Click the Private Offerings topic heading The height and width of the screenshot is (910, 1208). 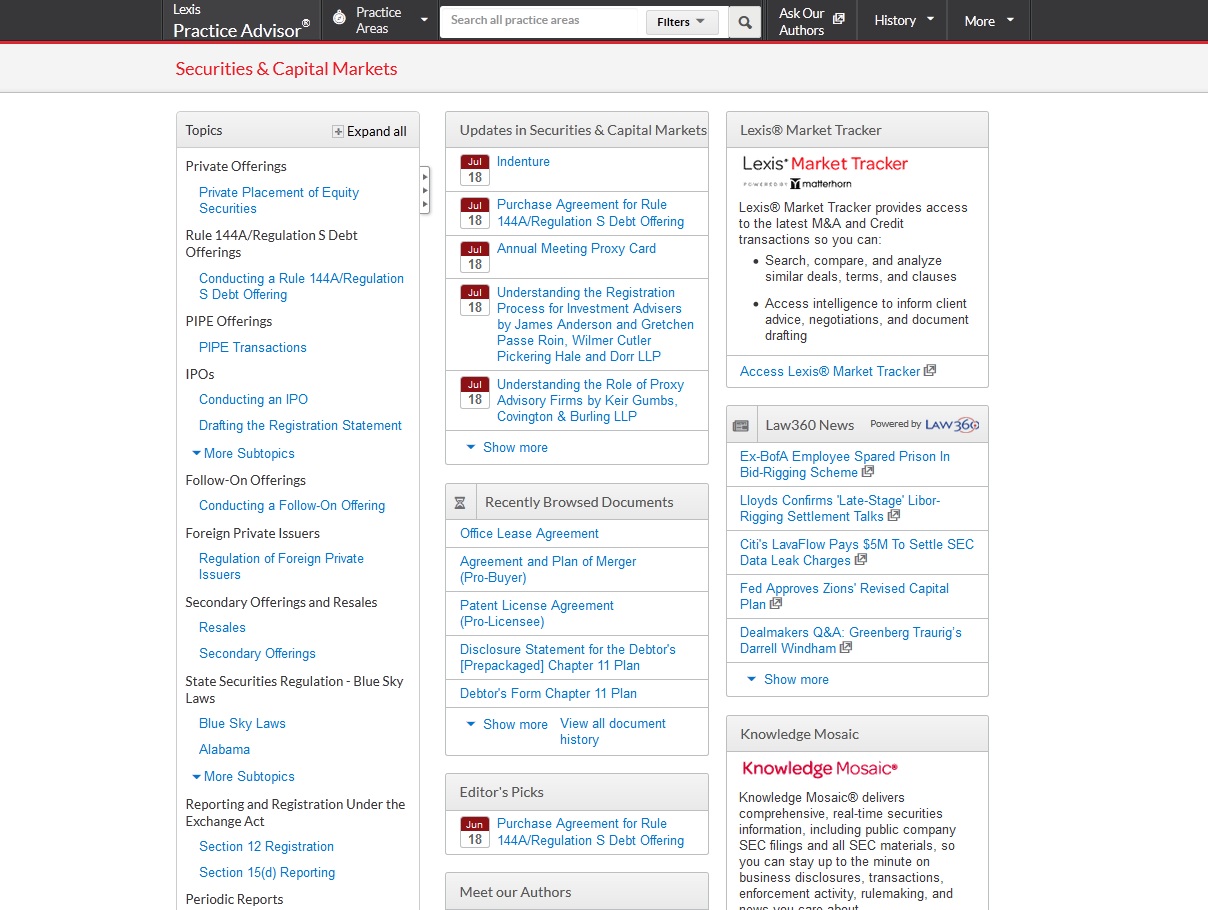236,166
